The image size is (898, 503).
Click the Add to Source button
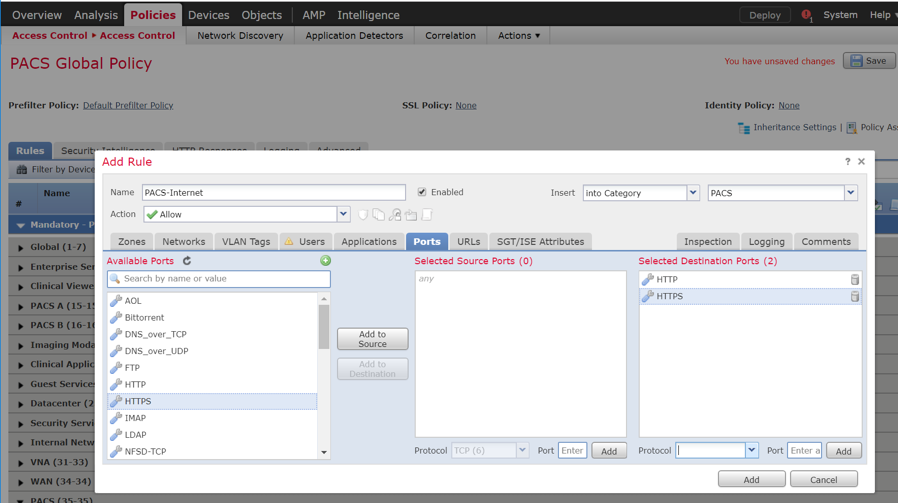[372, 339]
